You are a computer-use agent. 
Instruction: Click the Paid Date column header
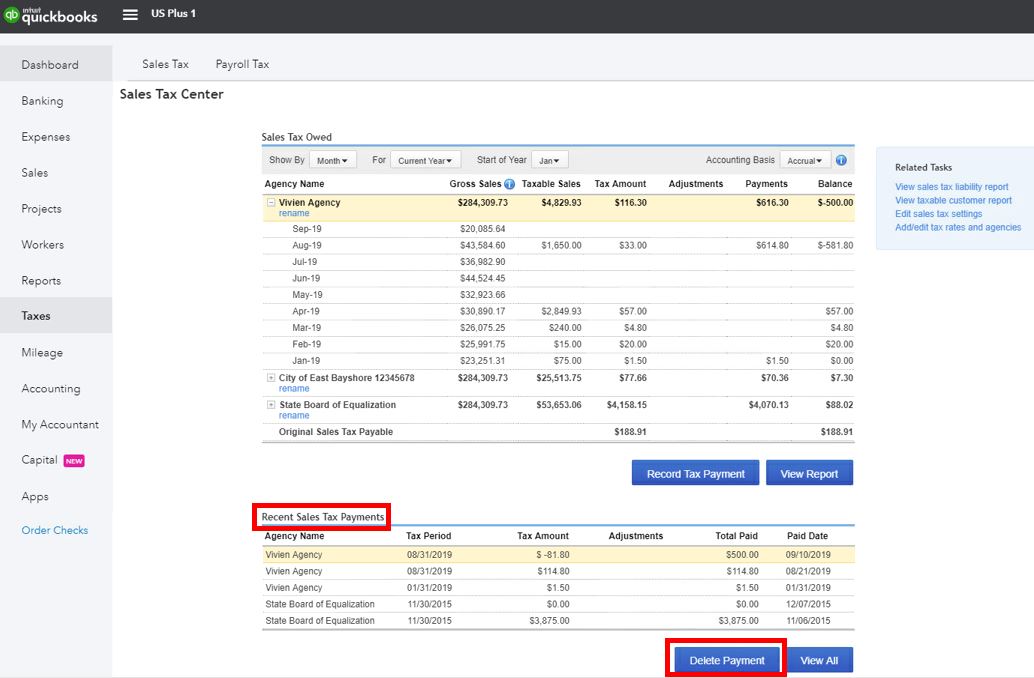tap(807, 536)
